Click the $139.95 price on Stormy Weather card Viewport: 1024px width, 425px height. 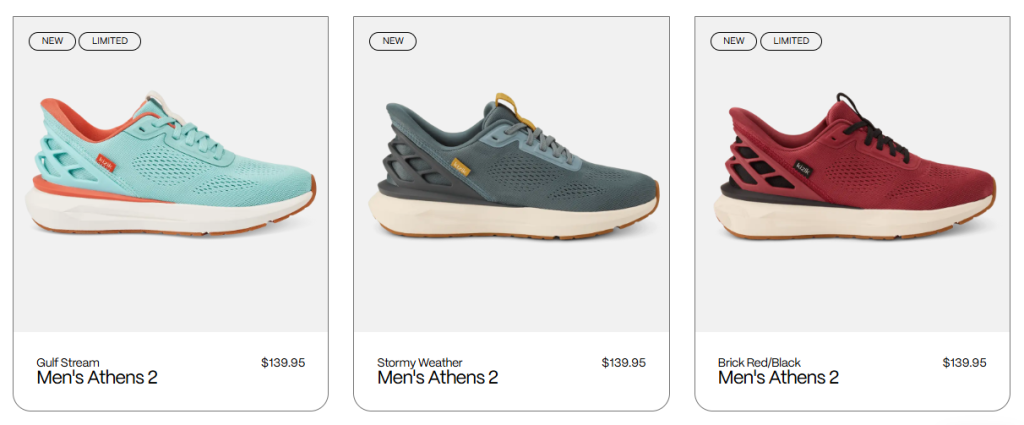(624, 363)
